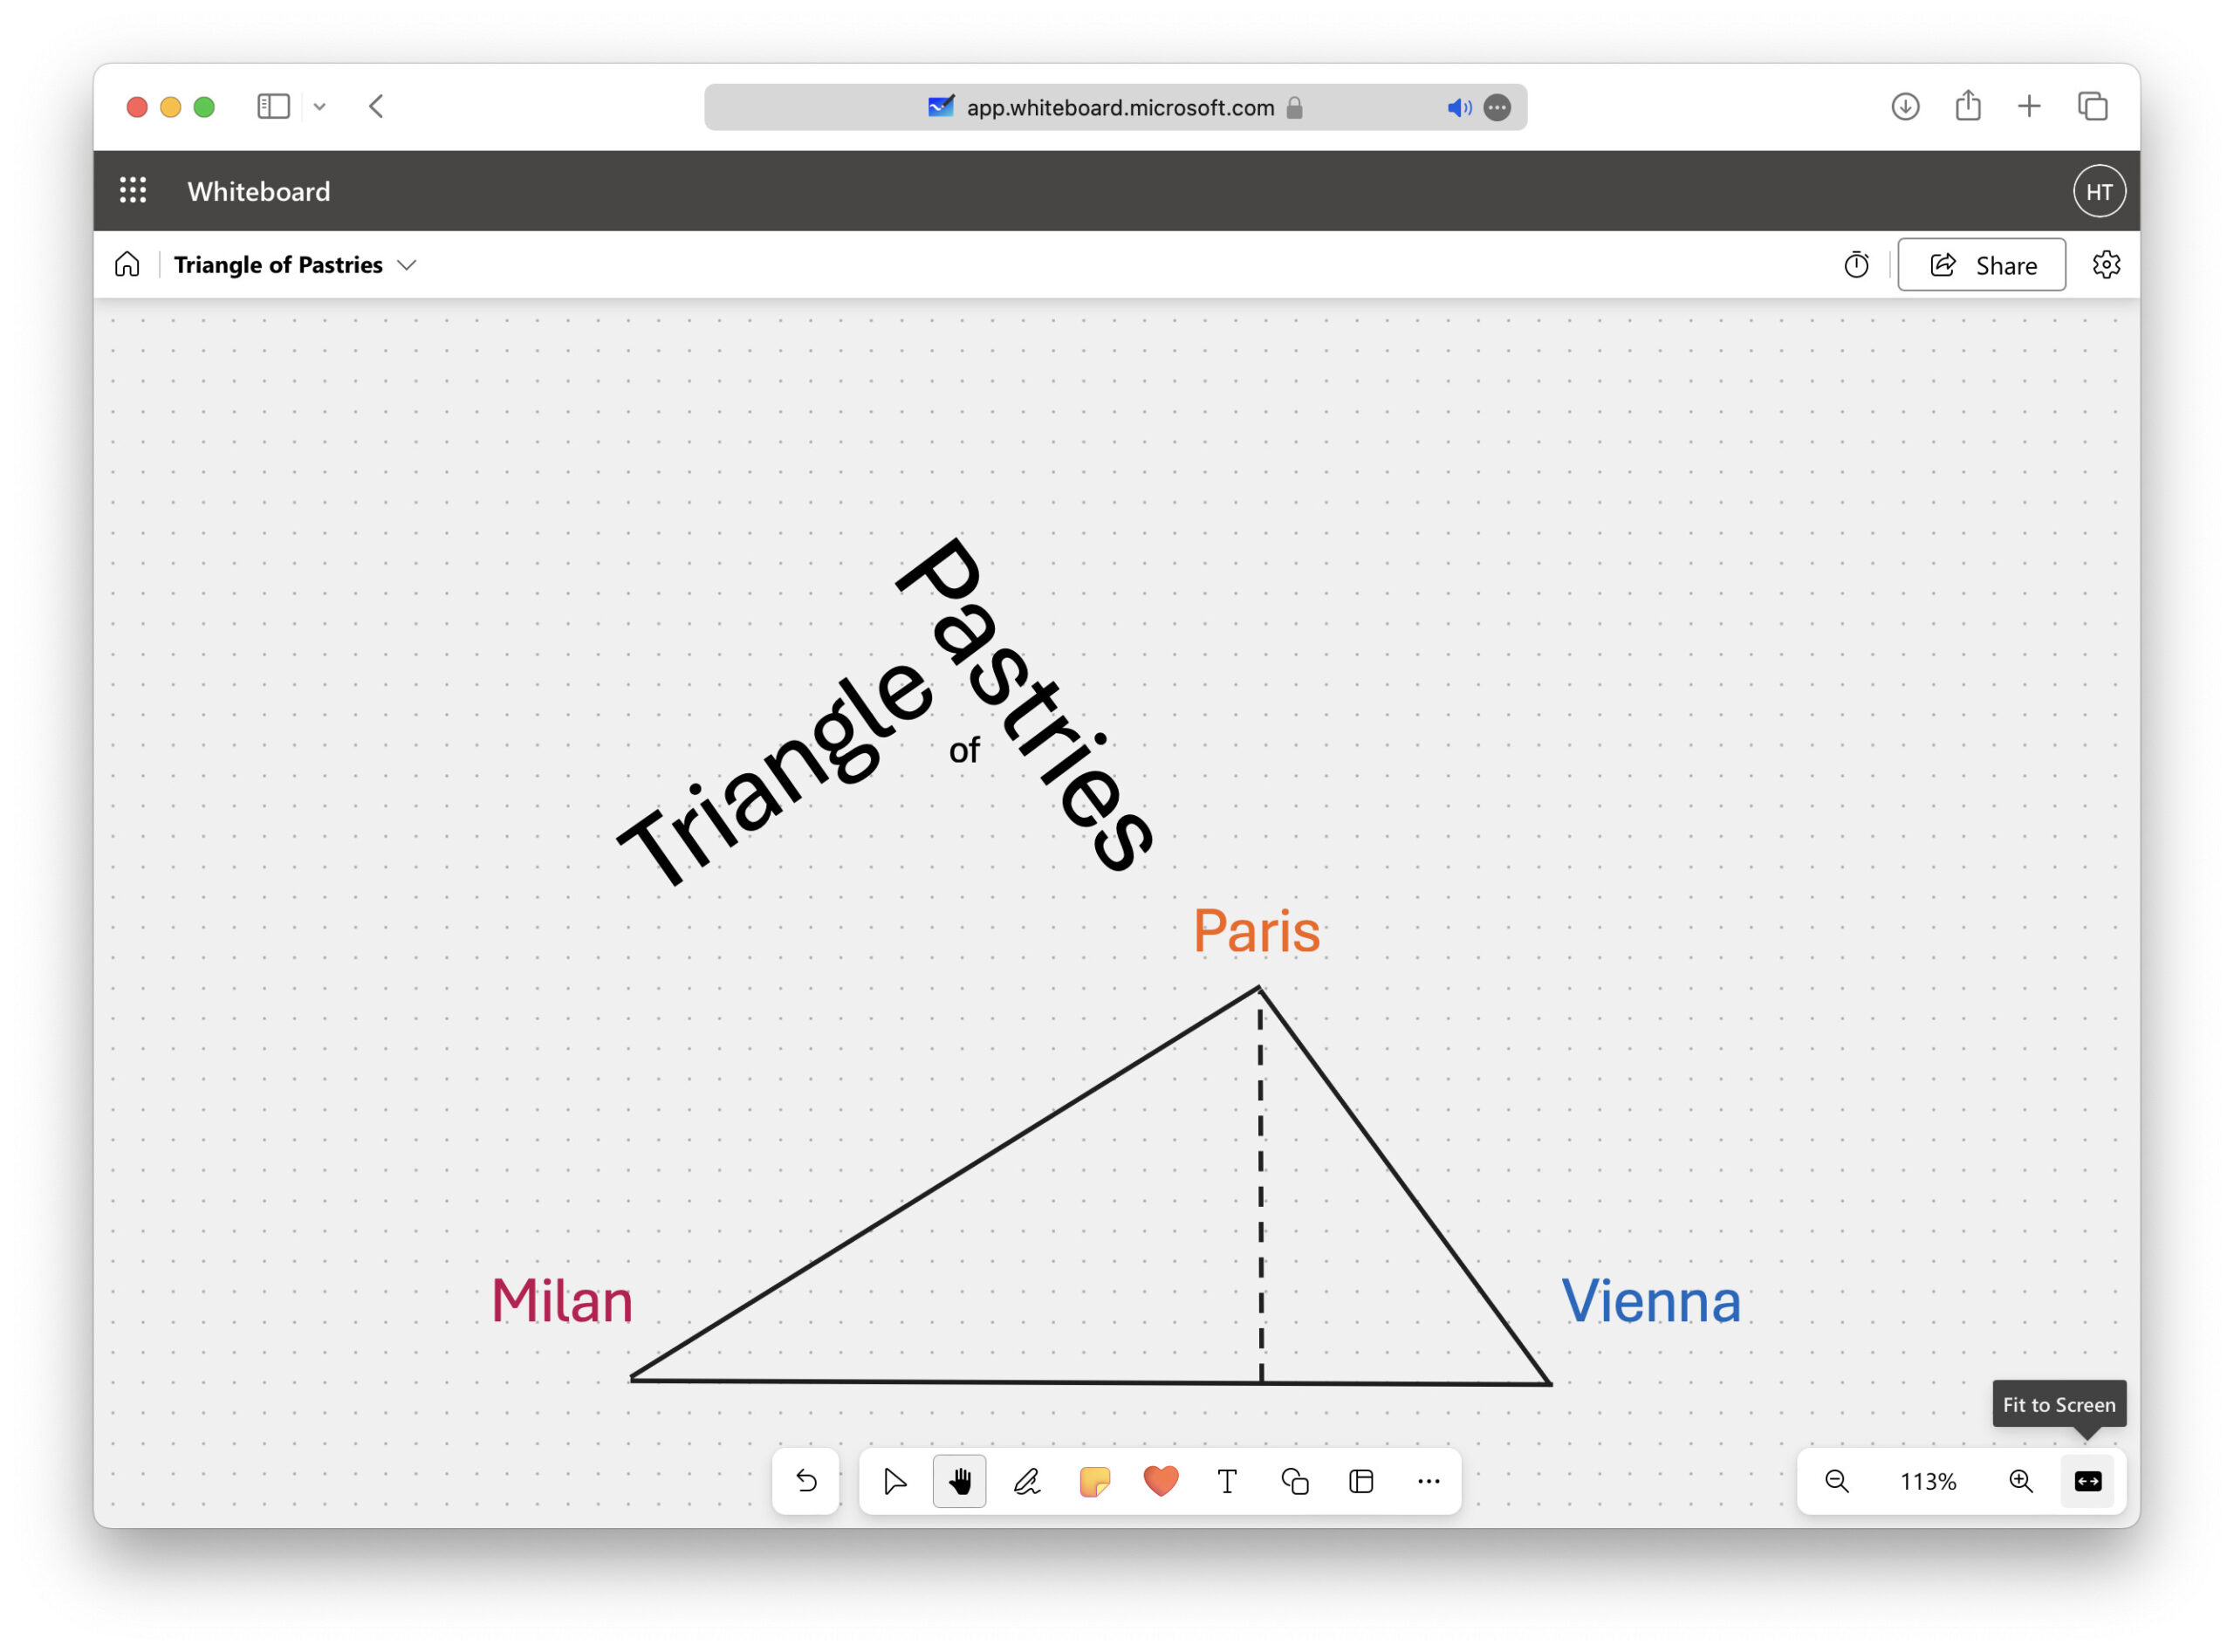Viewport: 2234px width, 1652px height.
Task: Open the heart Reactions tool
Action: (1161, 1481)
